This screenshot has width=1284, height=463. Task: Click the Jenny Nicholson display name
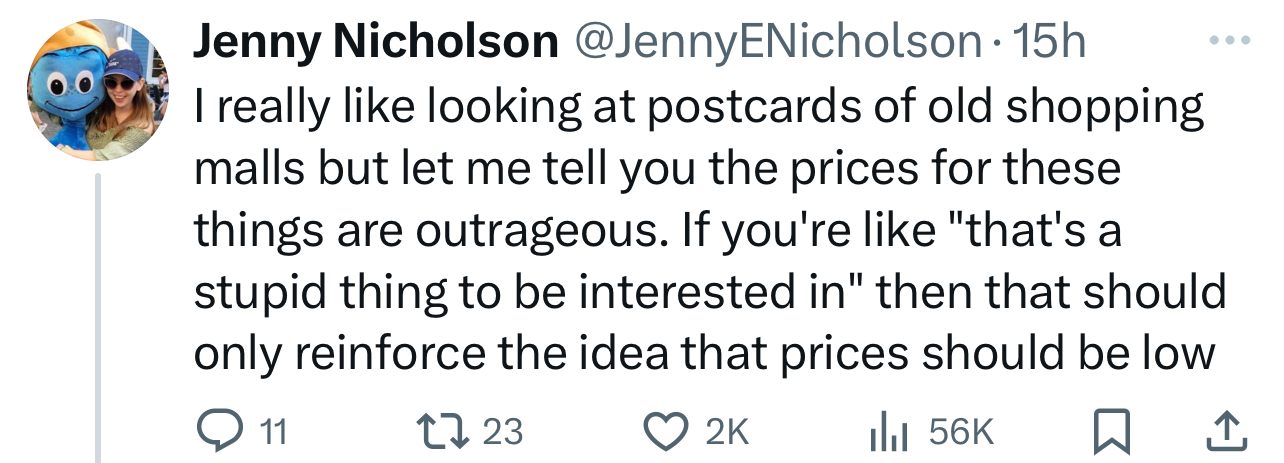tap(375, 41)
